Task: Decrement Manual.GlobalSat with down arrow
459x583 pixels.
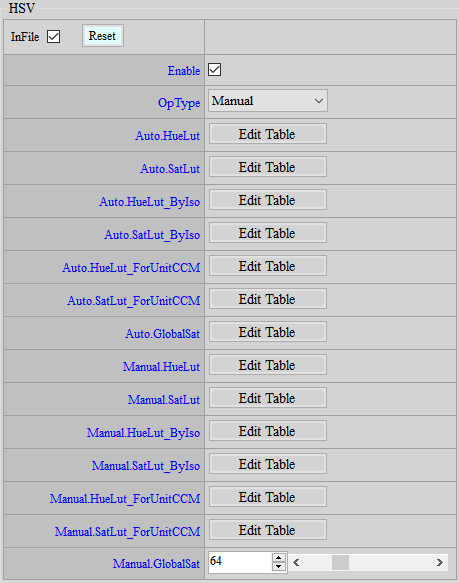Action: (279, 567)
